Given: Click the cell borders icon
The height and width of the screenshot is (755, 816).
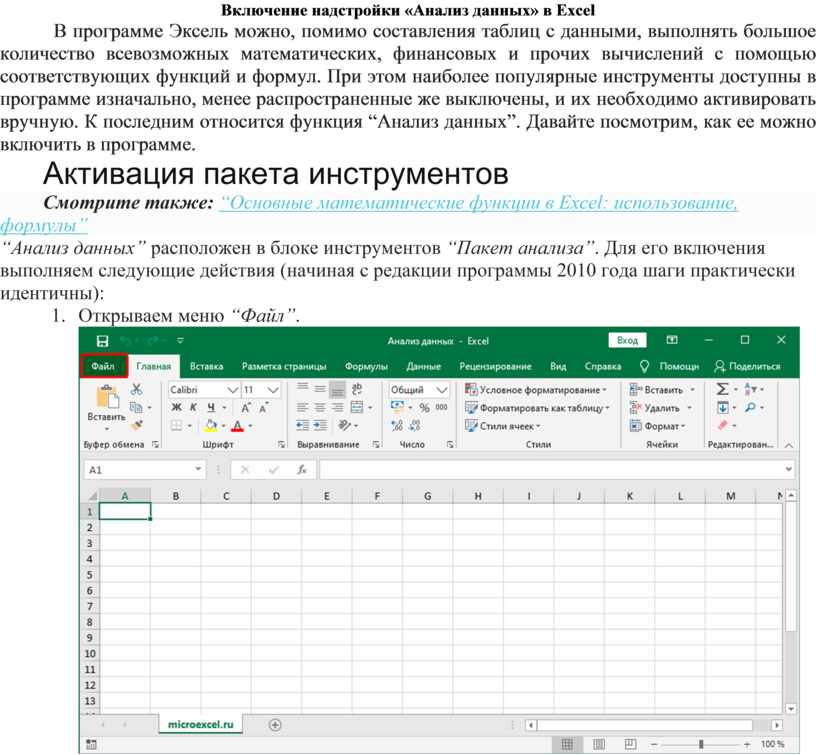Looking at the screenshot, I should pos(177,426).
